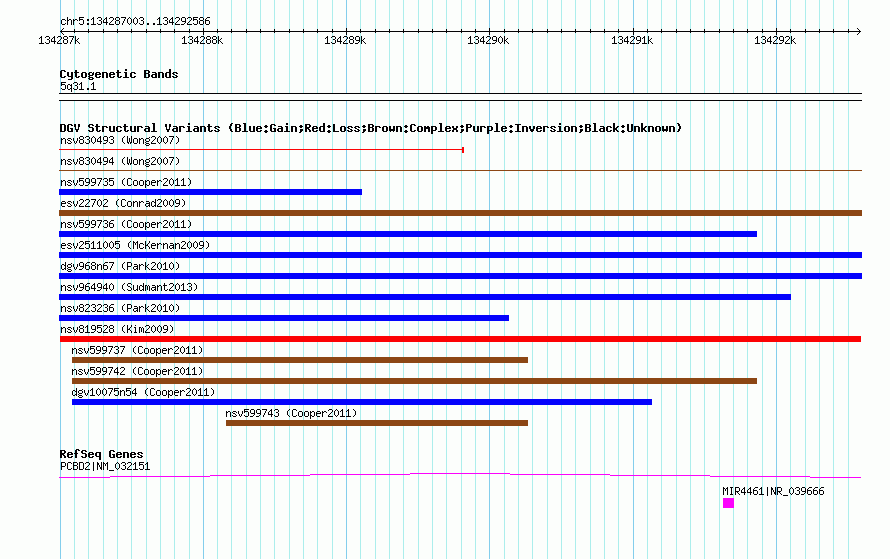Click the nsv599743 (Cooper2011) label
Viewport: 890px width, 559px height.
(x=291, y=413)
